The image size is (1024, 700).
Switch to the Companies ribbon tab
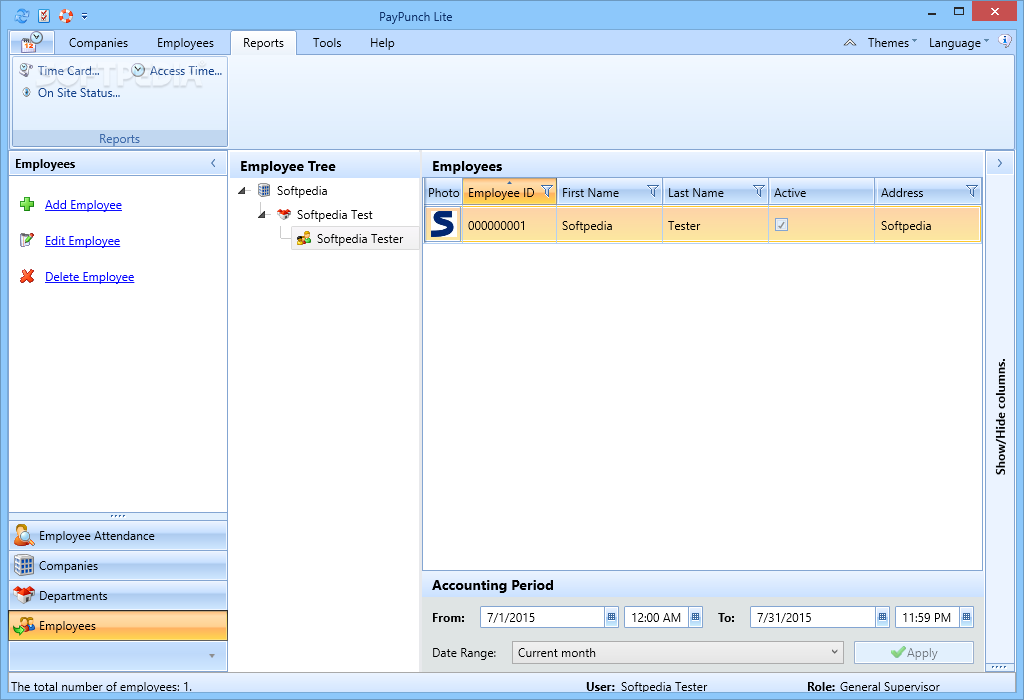coord(99,43)
